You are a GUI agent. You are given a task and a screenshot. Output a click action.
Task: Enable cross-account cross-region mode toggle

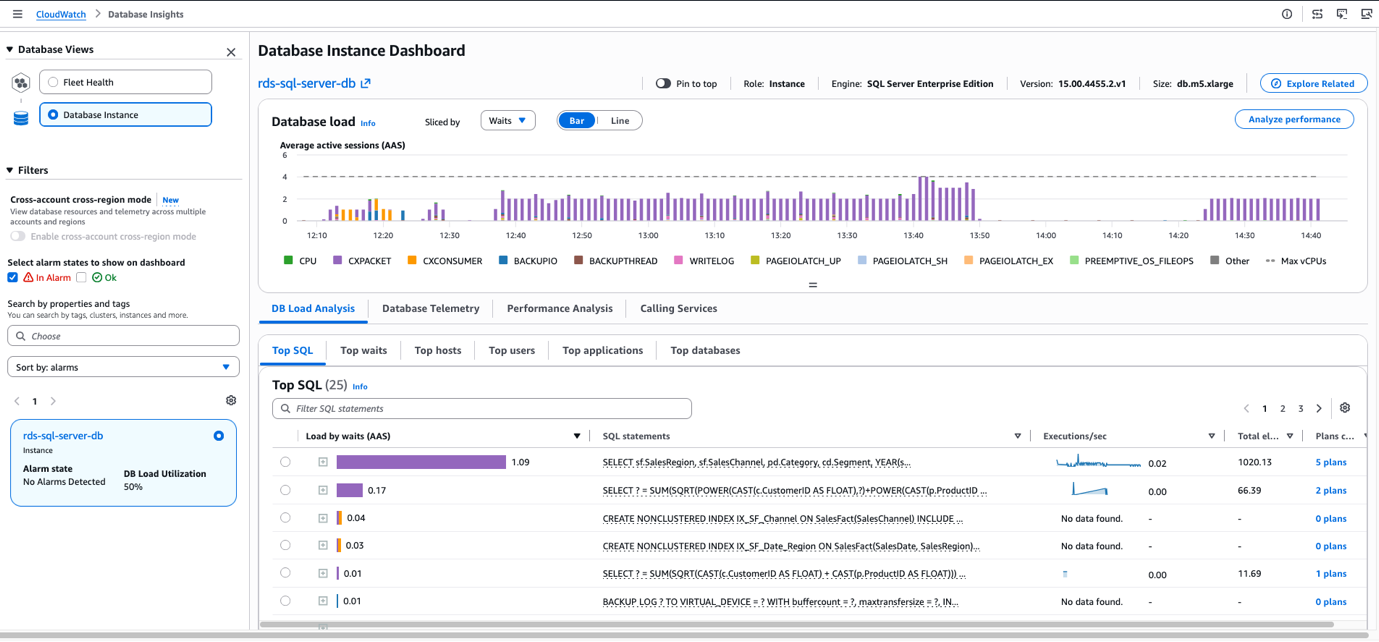[18, 237]
